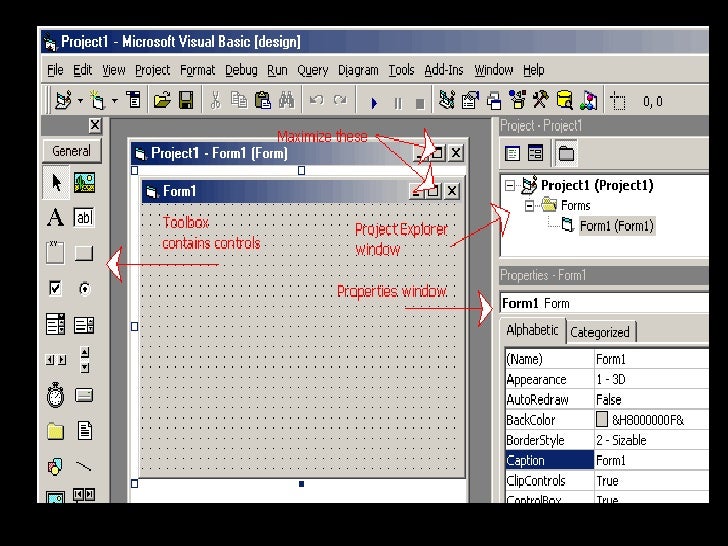This screenshot has height=546, width=728.
Task: Open the Data View Window toolbar icon
Action: click(564, 100)
